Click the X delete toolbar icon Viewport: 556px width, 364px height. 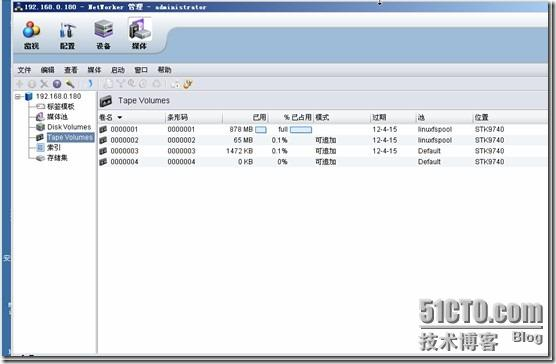click(x=44, y=84)
